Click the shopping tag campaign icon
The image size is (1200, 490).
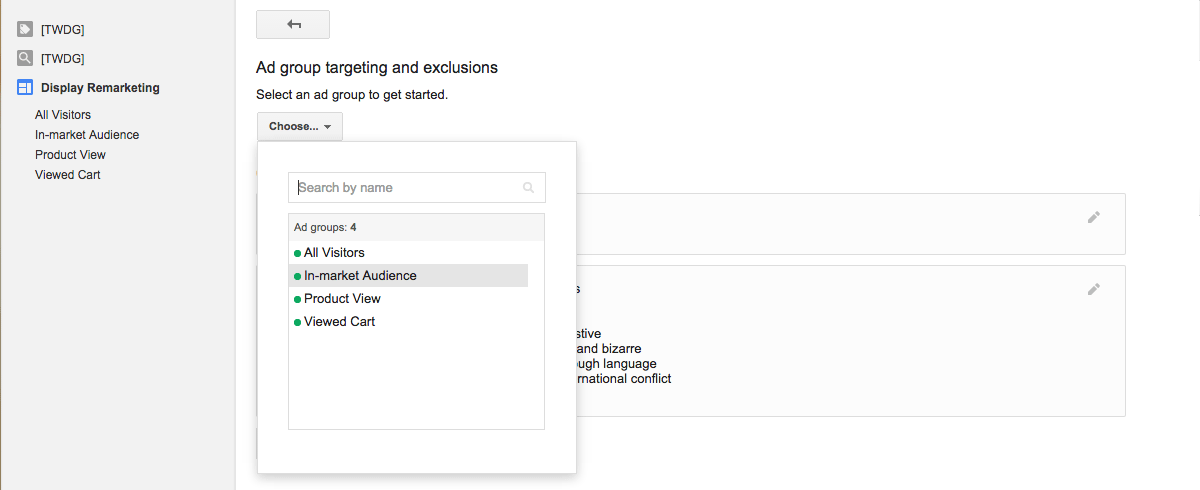point(25,29)
